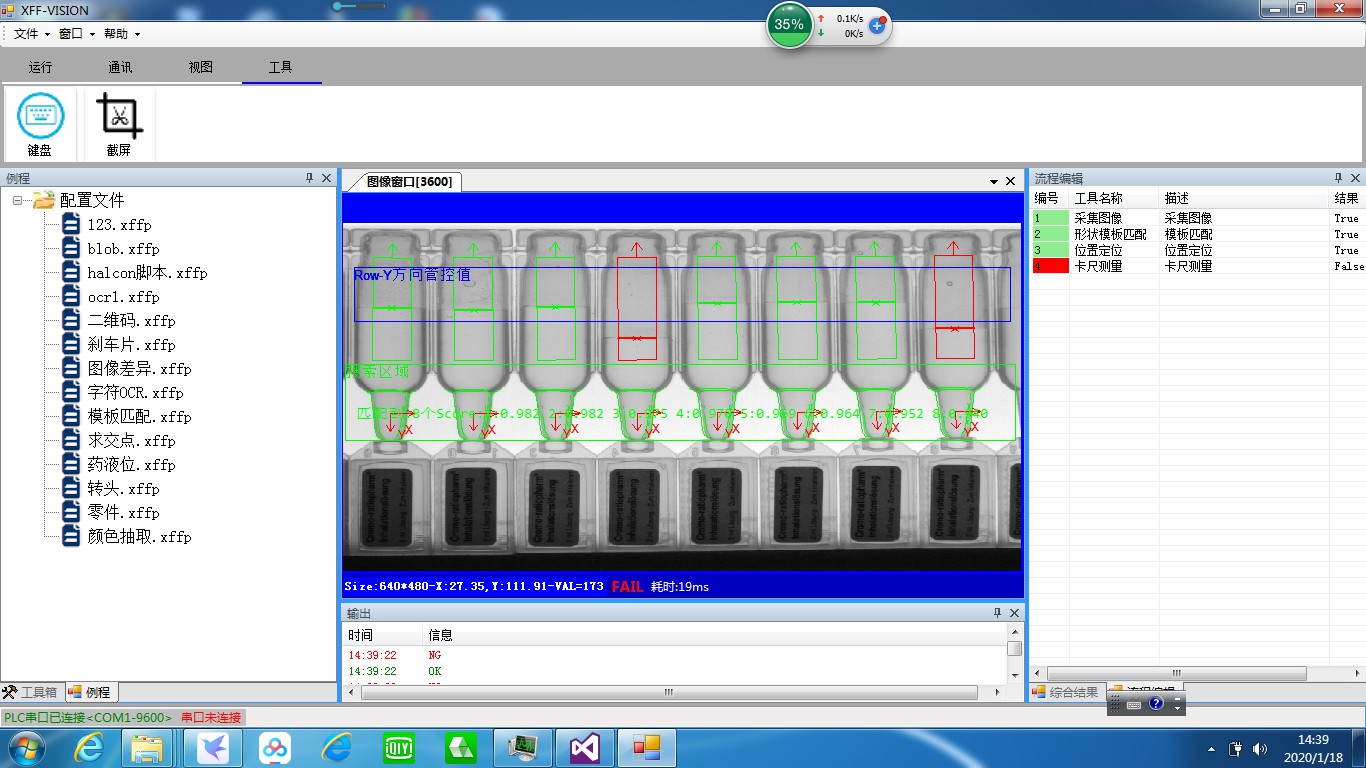Close the 输出 output panel

1015,613
